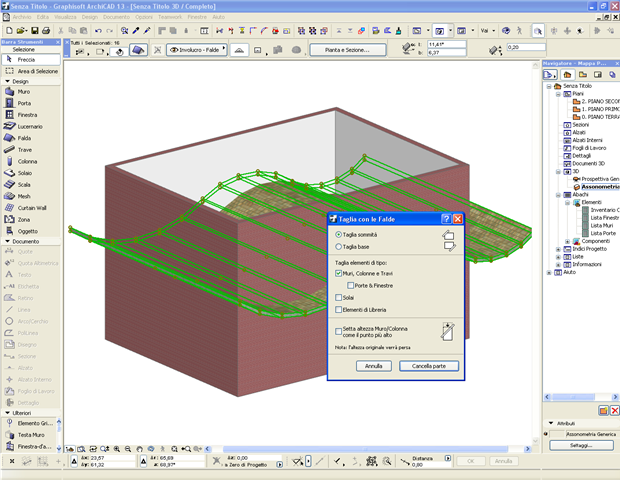Select the Muro wall tool
Image resolution: width=620 pixels, height=480 pixels.
click(24, 92)
